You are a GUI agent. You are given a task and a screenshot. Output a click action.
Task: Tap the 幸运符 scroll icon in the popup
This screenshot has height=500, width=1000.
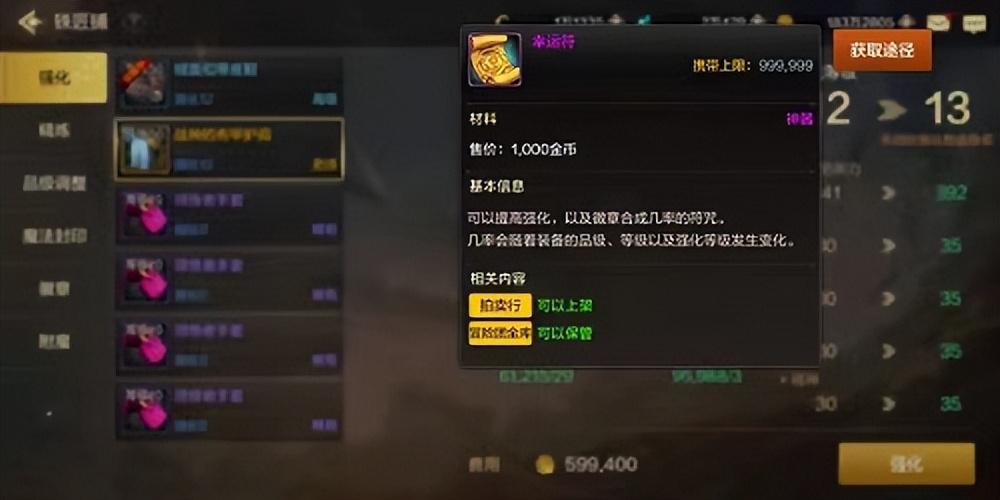pyautogui.click(x=494, y=59)
